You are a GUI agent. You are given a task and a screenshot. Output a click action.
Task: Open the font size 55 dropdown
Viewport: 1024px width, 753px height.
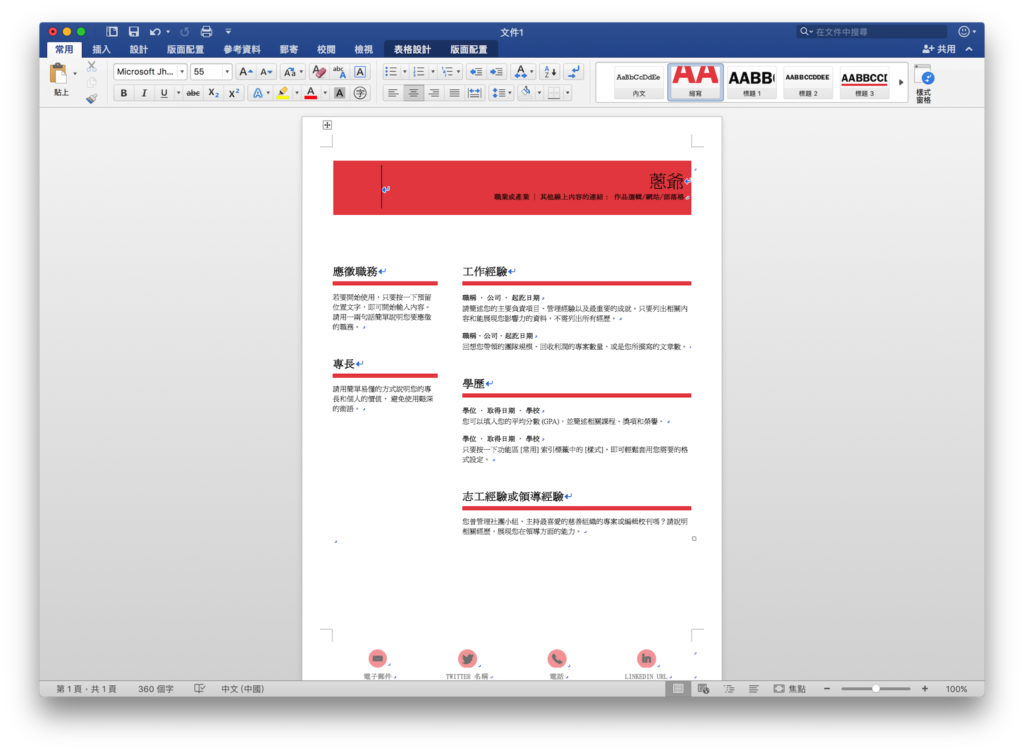pyautogui.click(x=227, y=72)
